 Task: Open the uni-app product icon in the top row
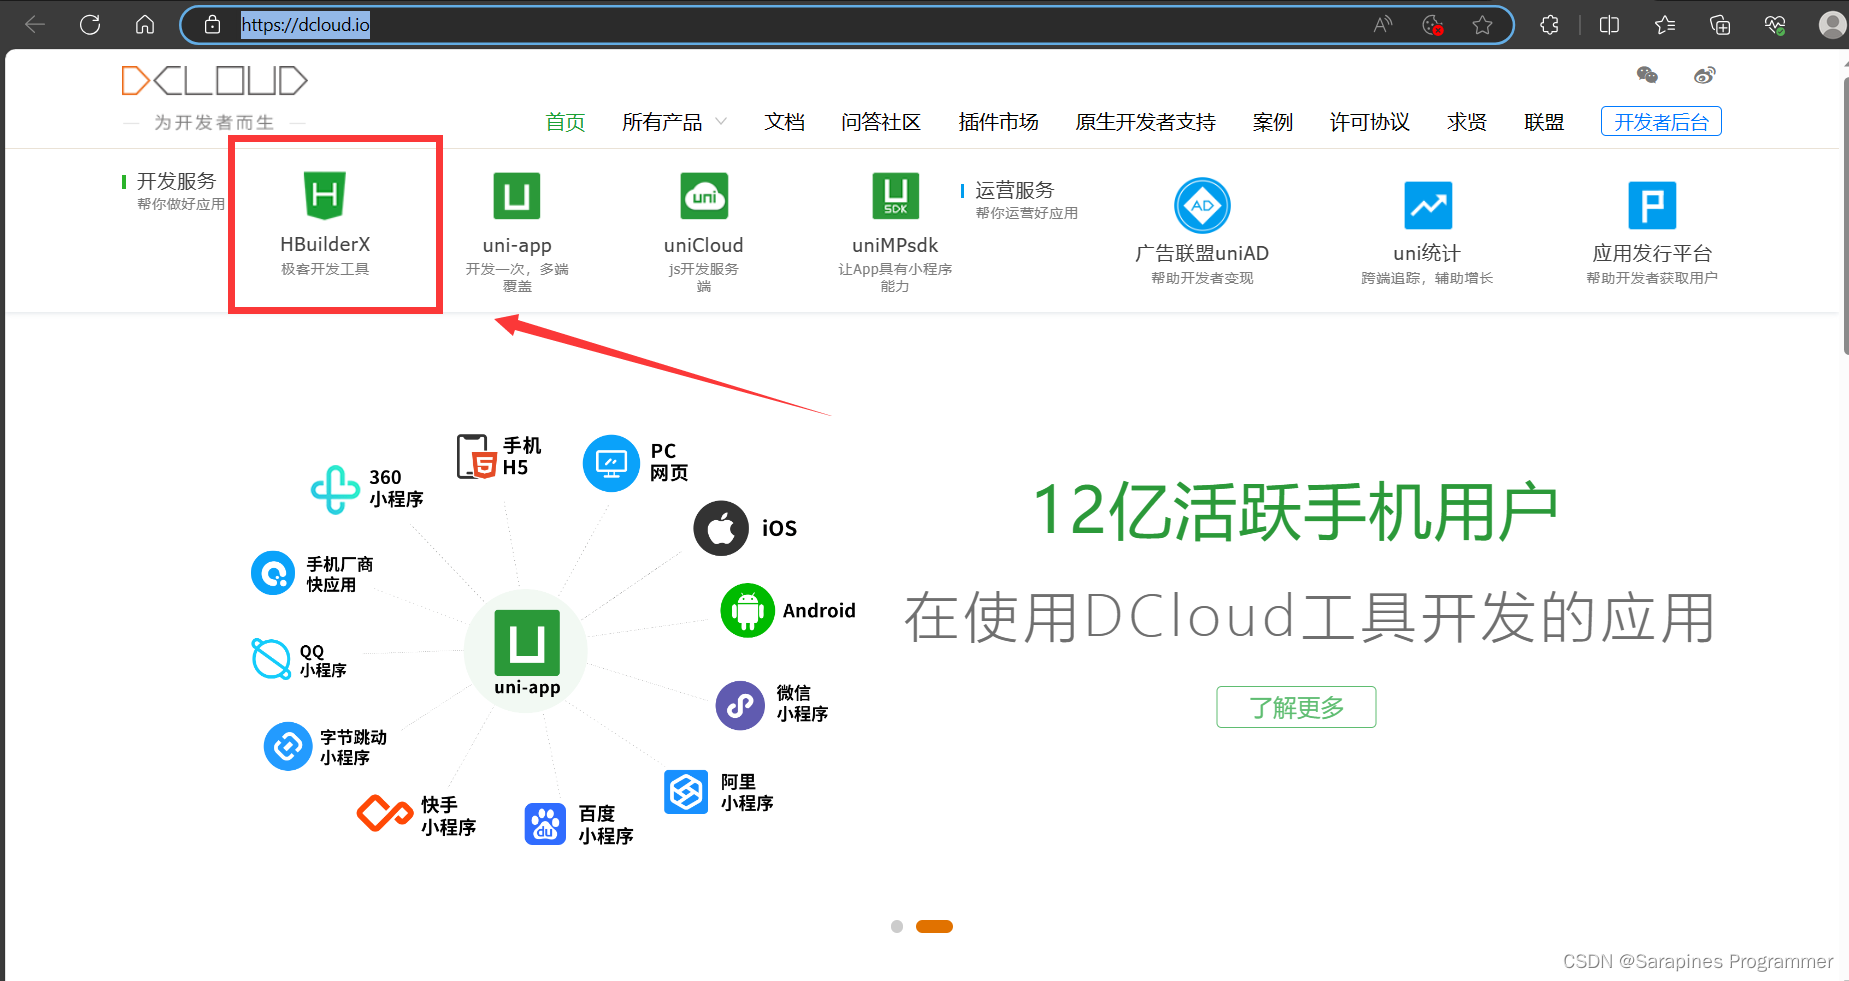tap(517, 196)
